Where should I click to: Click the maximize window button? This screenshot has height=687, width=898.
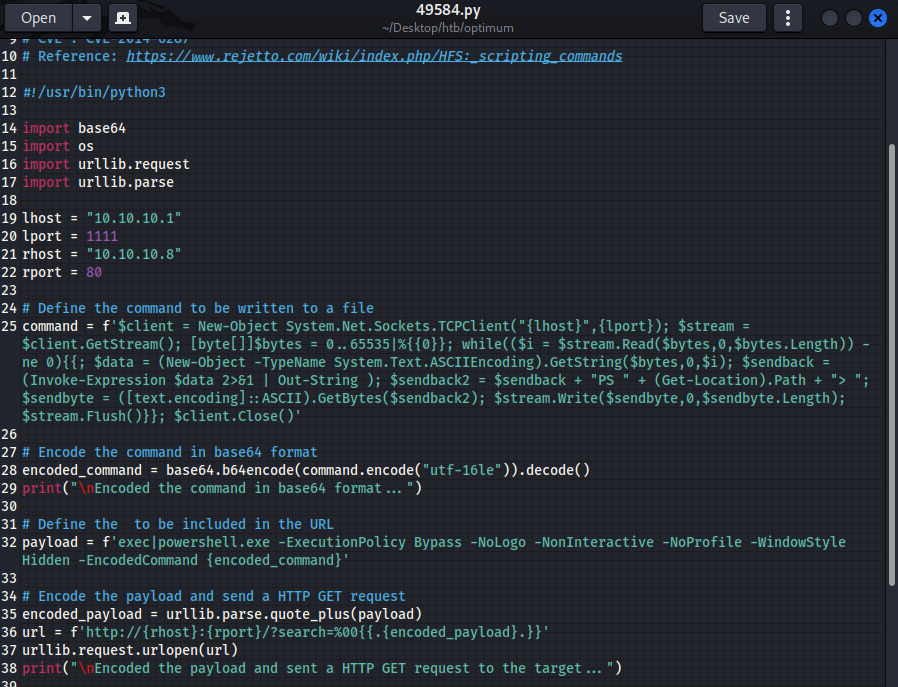click(853, 18)
